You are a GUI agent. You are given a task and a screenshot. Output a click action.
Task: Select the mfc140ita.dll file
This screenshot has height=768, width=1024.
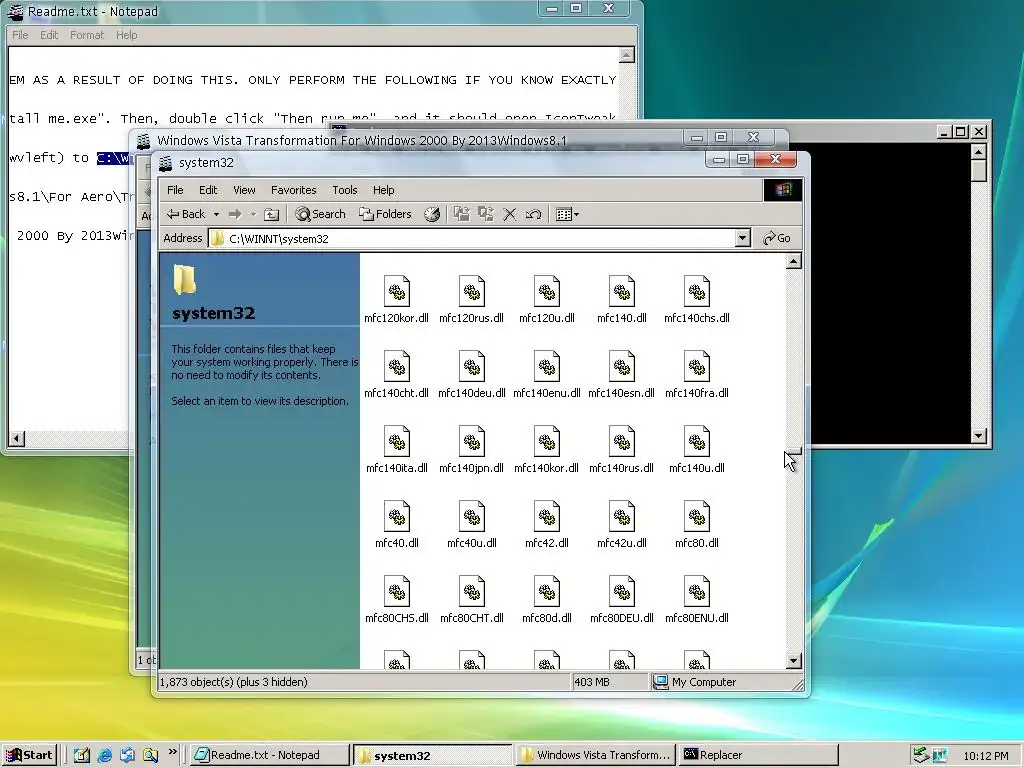(x=396, y=449)
